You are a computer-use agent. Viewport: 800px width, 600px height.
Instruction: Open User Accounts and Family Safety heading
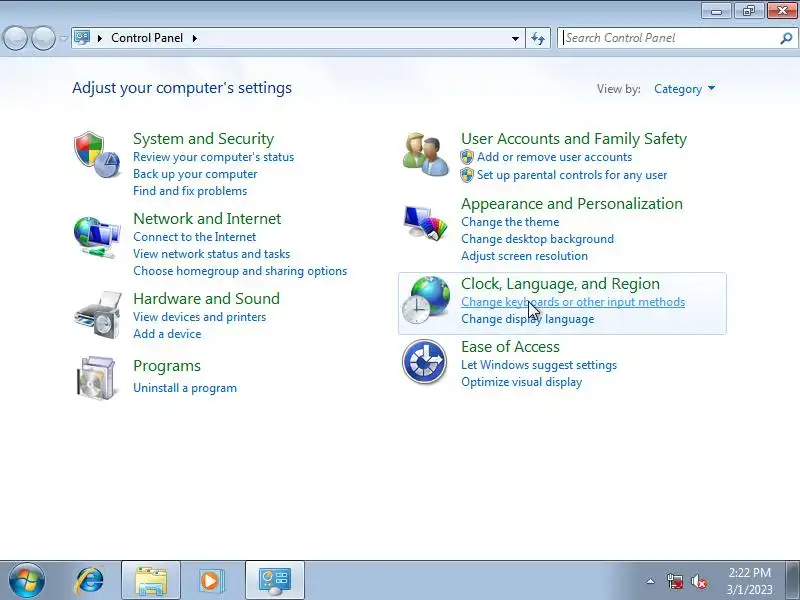(574, 139)
